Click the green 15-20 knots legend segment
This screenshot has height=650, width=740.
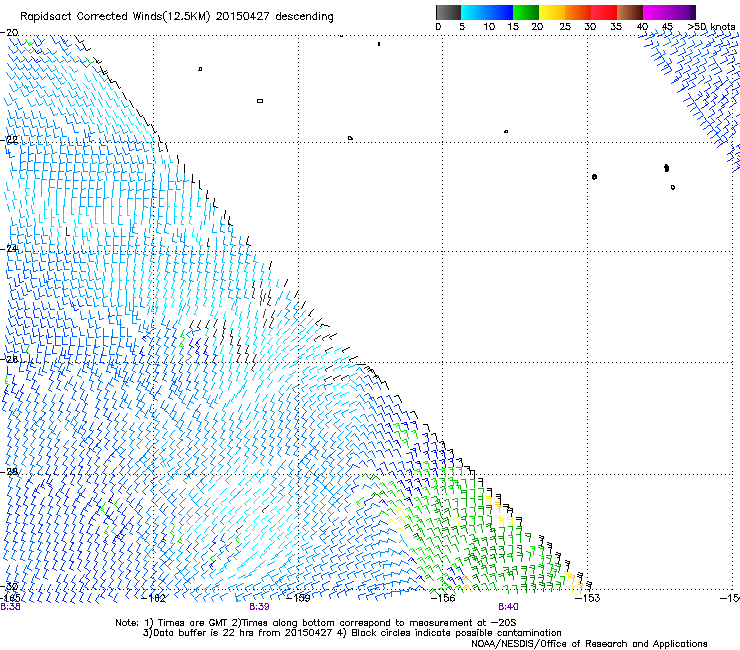point(526,12)
